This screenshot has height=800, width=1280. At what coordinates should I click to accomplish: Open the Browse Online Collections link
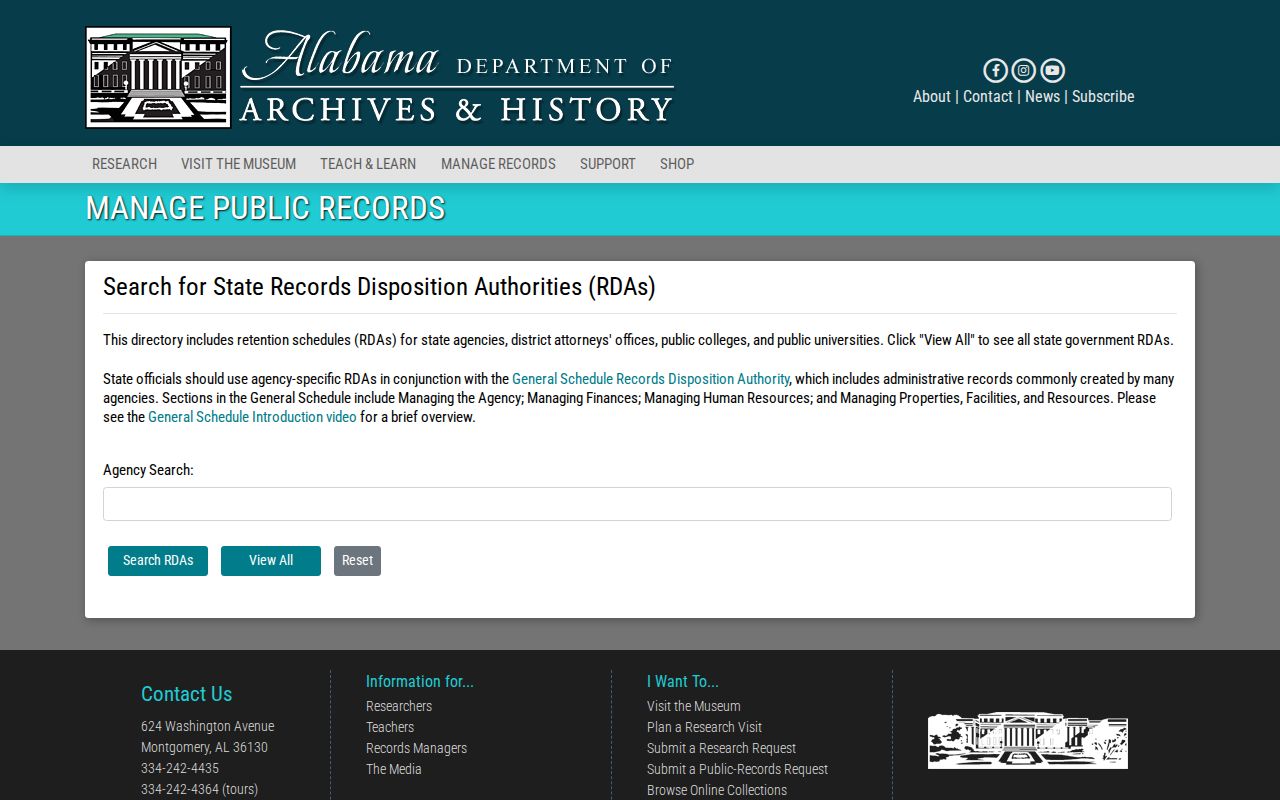717,790
